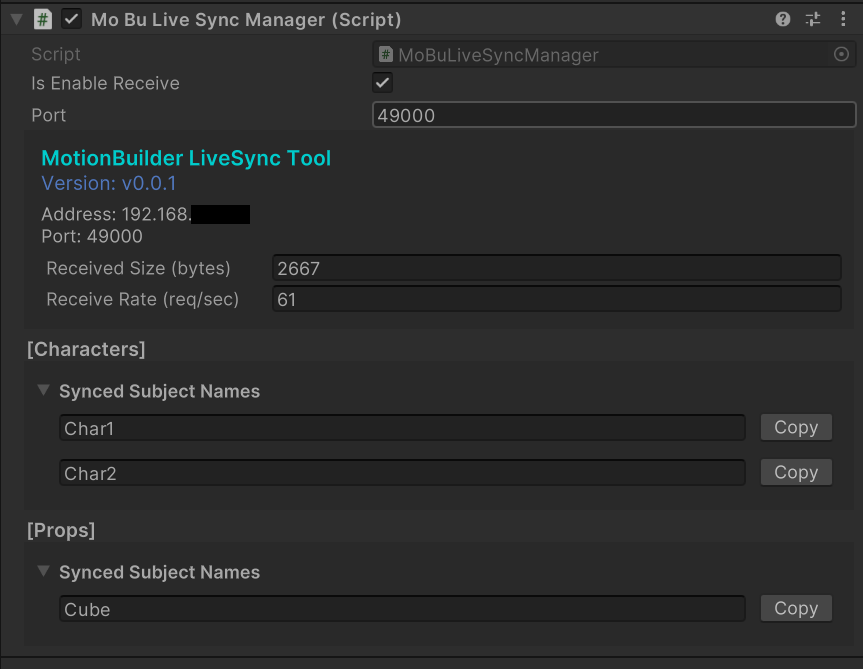Open the help documentation for this component
This screenshot has width=863, height=669.
click(x=783, y=18)
